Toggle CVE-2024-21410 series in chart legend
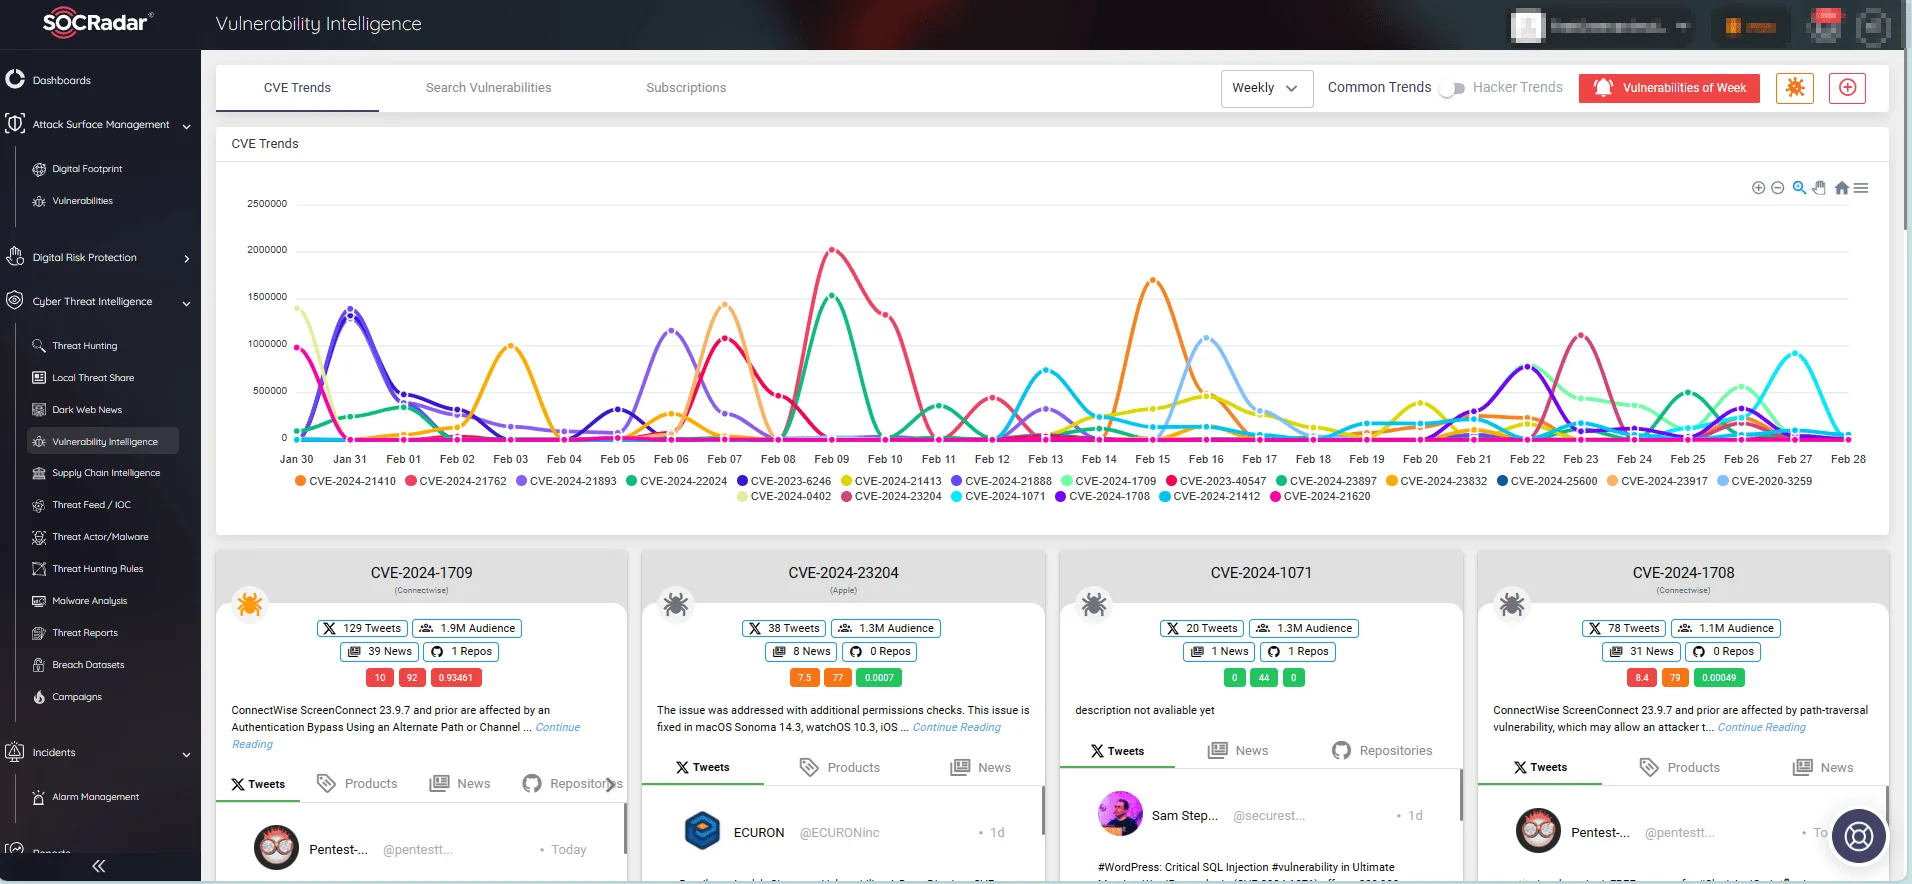1912x884 pixels. click(x=345, y=481)
